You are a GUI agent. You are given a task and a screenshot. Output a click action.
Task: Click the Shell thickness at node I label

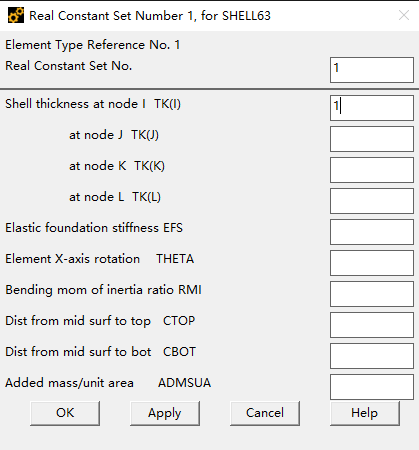pyautogui.click(x=93, y=104)
